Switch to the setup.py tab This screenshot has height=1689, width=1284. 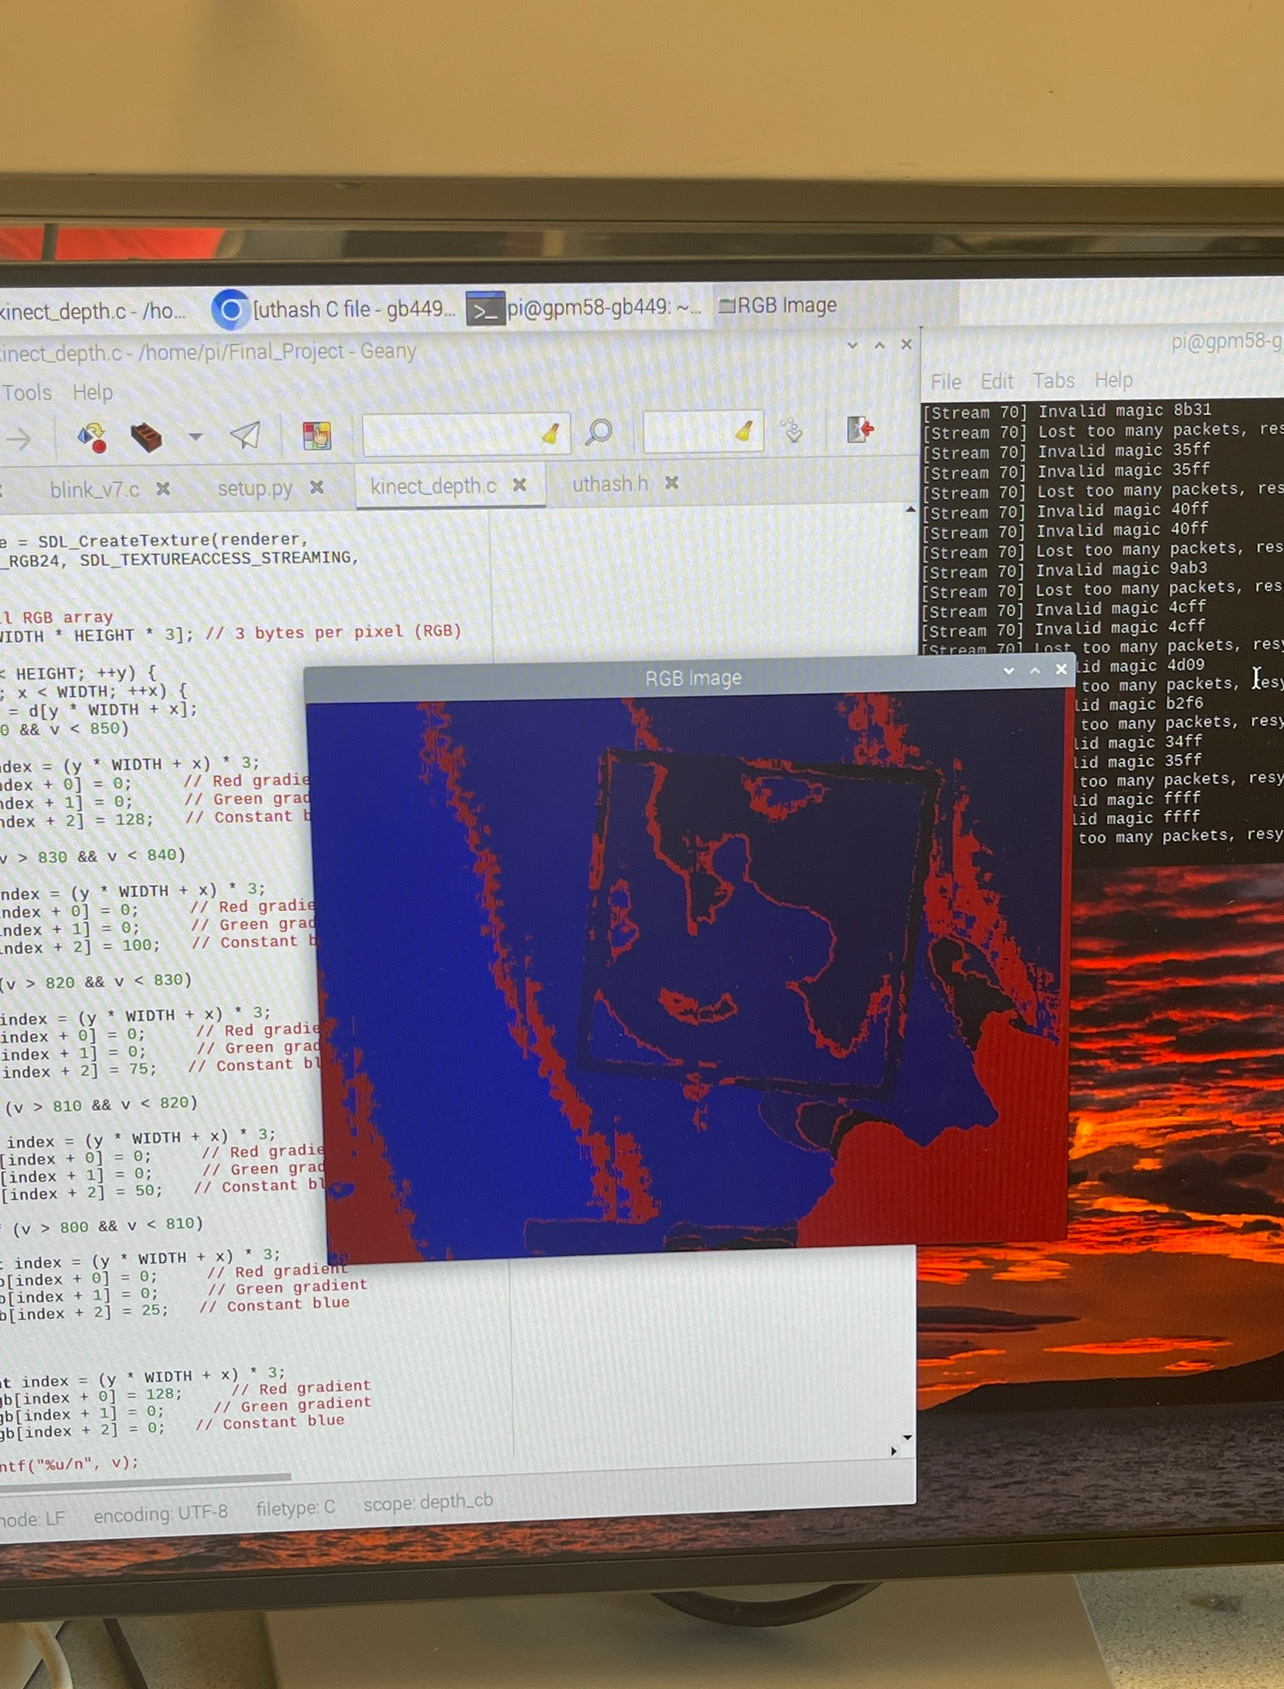click(255, 488)
